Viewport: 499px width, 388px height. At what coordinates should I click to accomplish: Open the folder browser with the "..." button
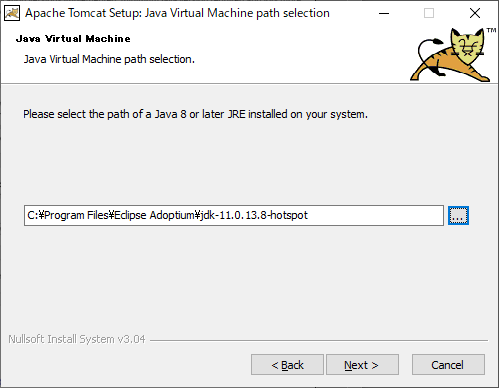coord(458,216)
